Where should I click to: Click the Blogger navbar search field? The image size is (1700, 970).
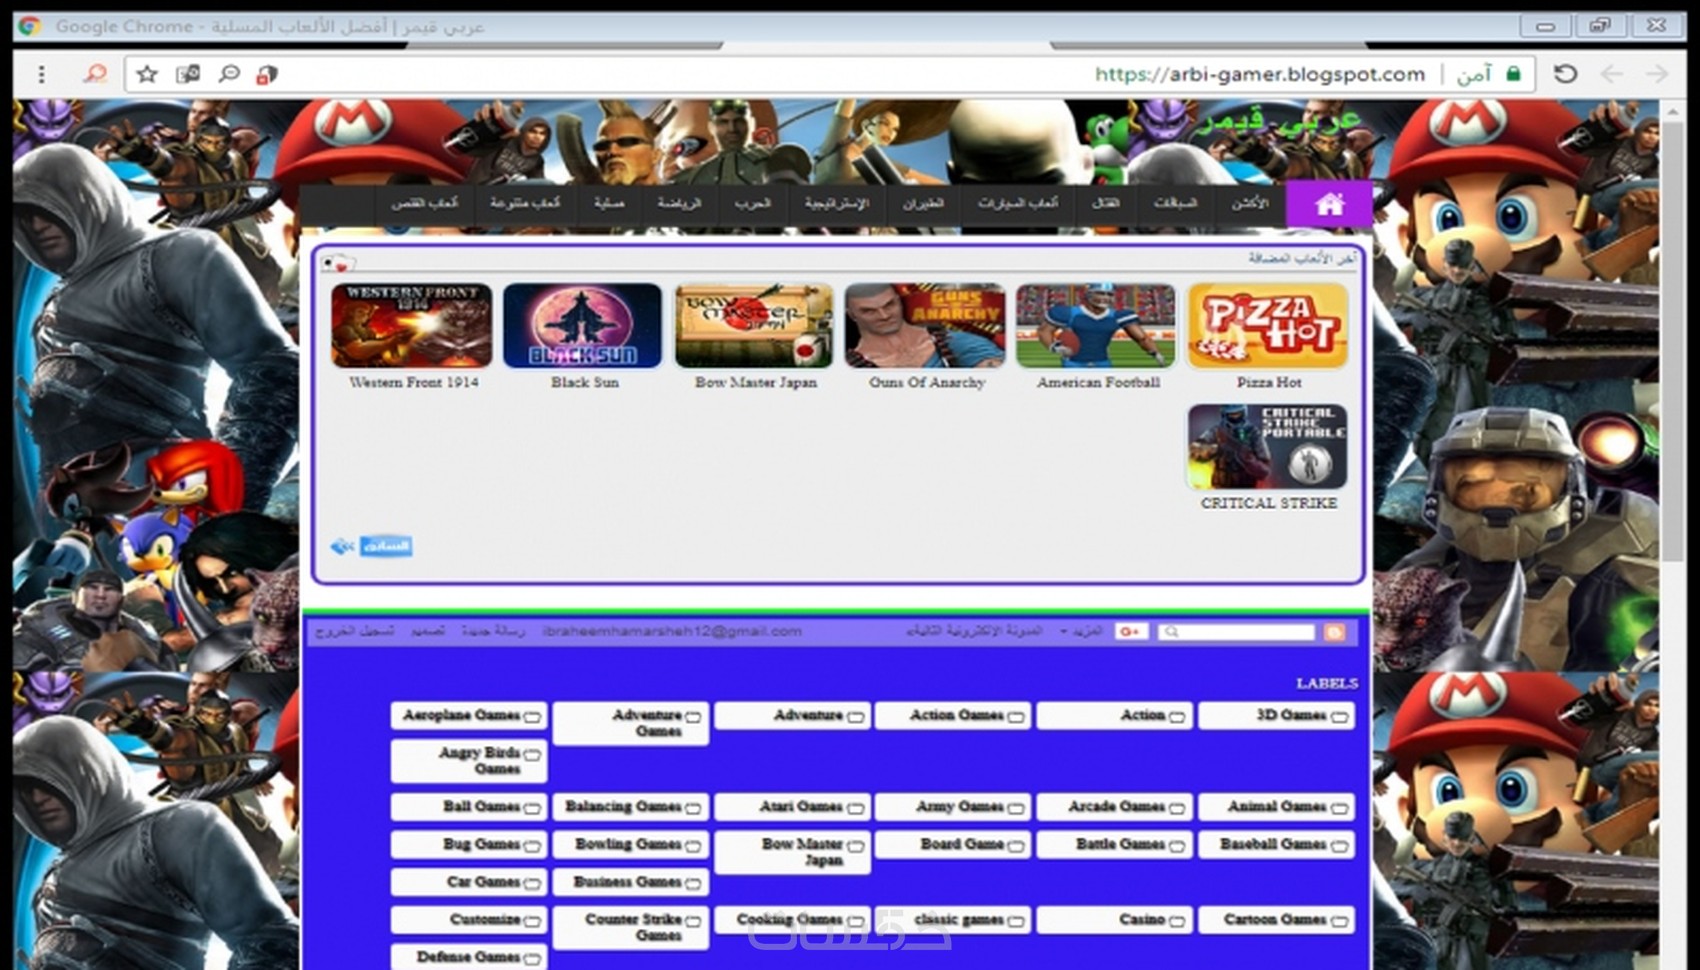pyautogui.click(x=1236, y=632)
